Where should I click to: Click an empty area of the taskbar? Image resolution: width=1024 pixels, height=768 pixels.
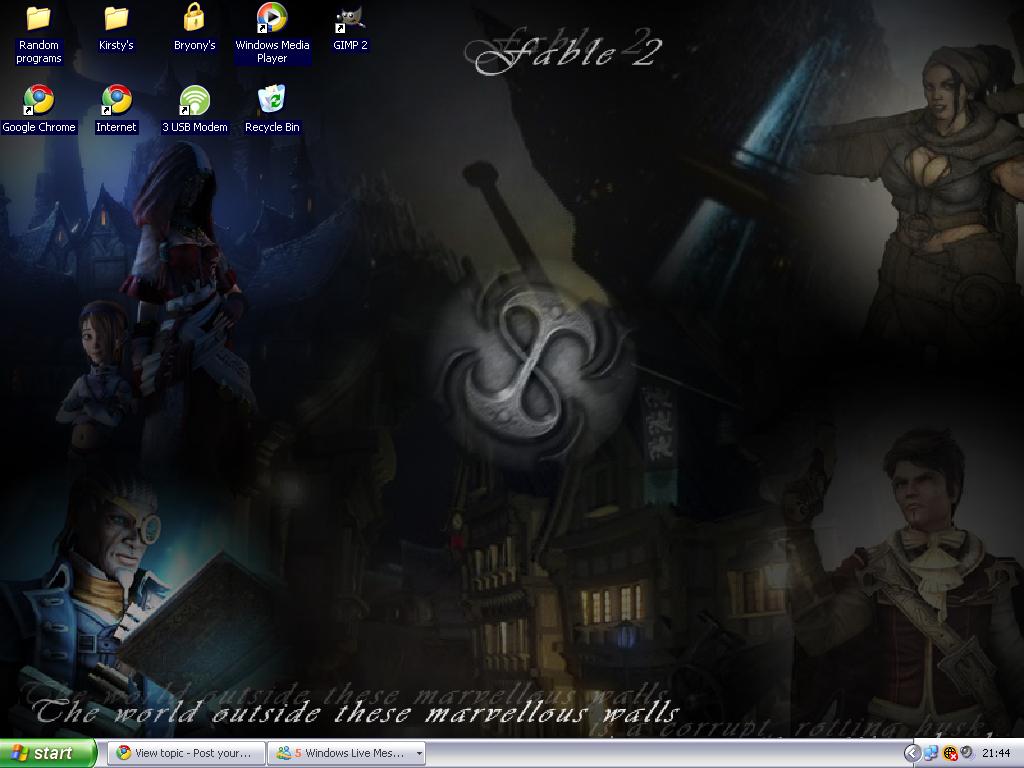click(x=660, y=753)
